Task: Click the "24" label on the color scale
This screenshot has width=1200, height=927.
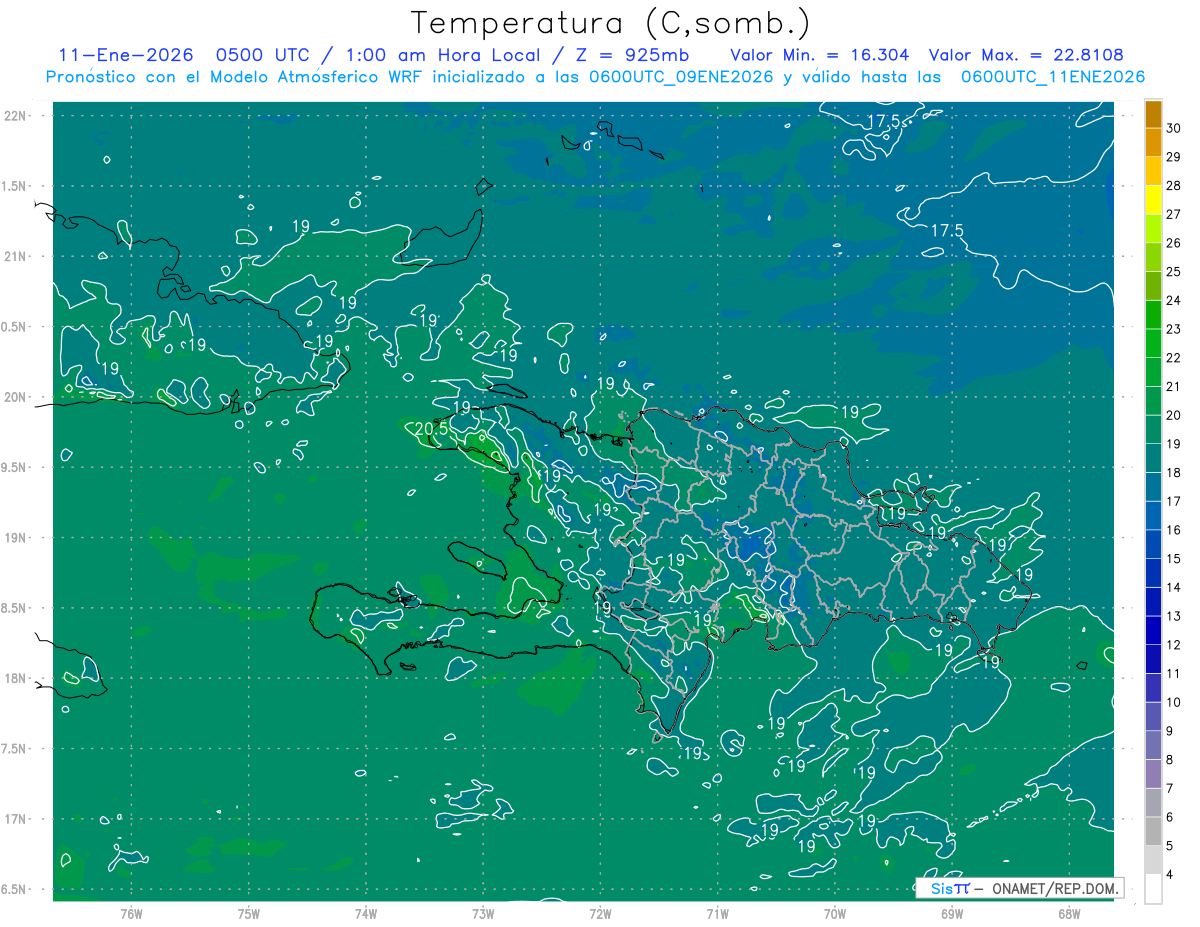Action: click(x=1173, y=300)
